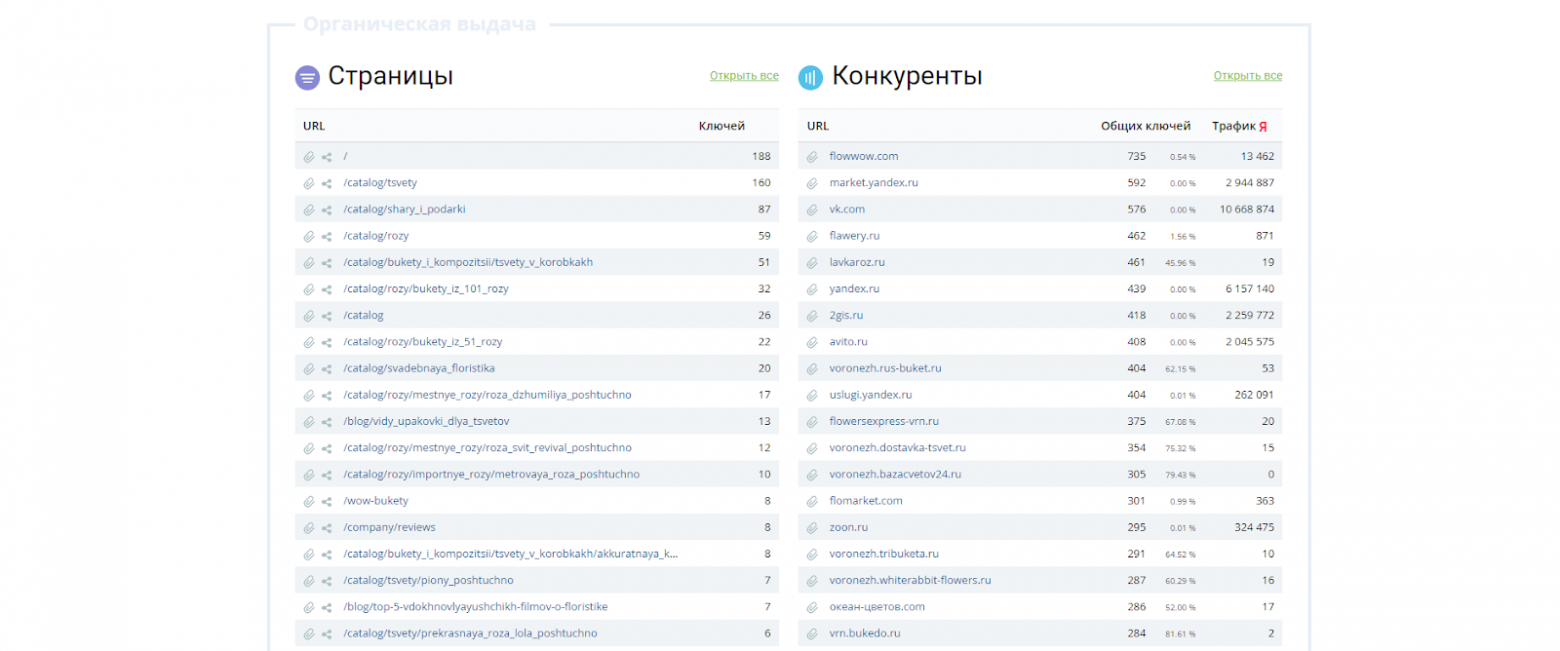Click the paperclip icon beside market.yandex.ru
Screen dimensions: 1560x651
[813, 183]
